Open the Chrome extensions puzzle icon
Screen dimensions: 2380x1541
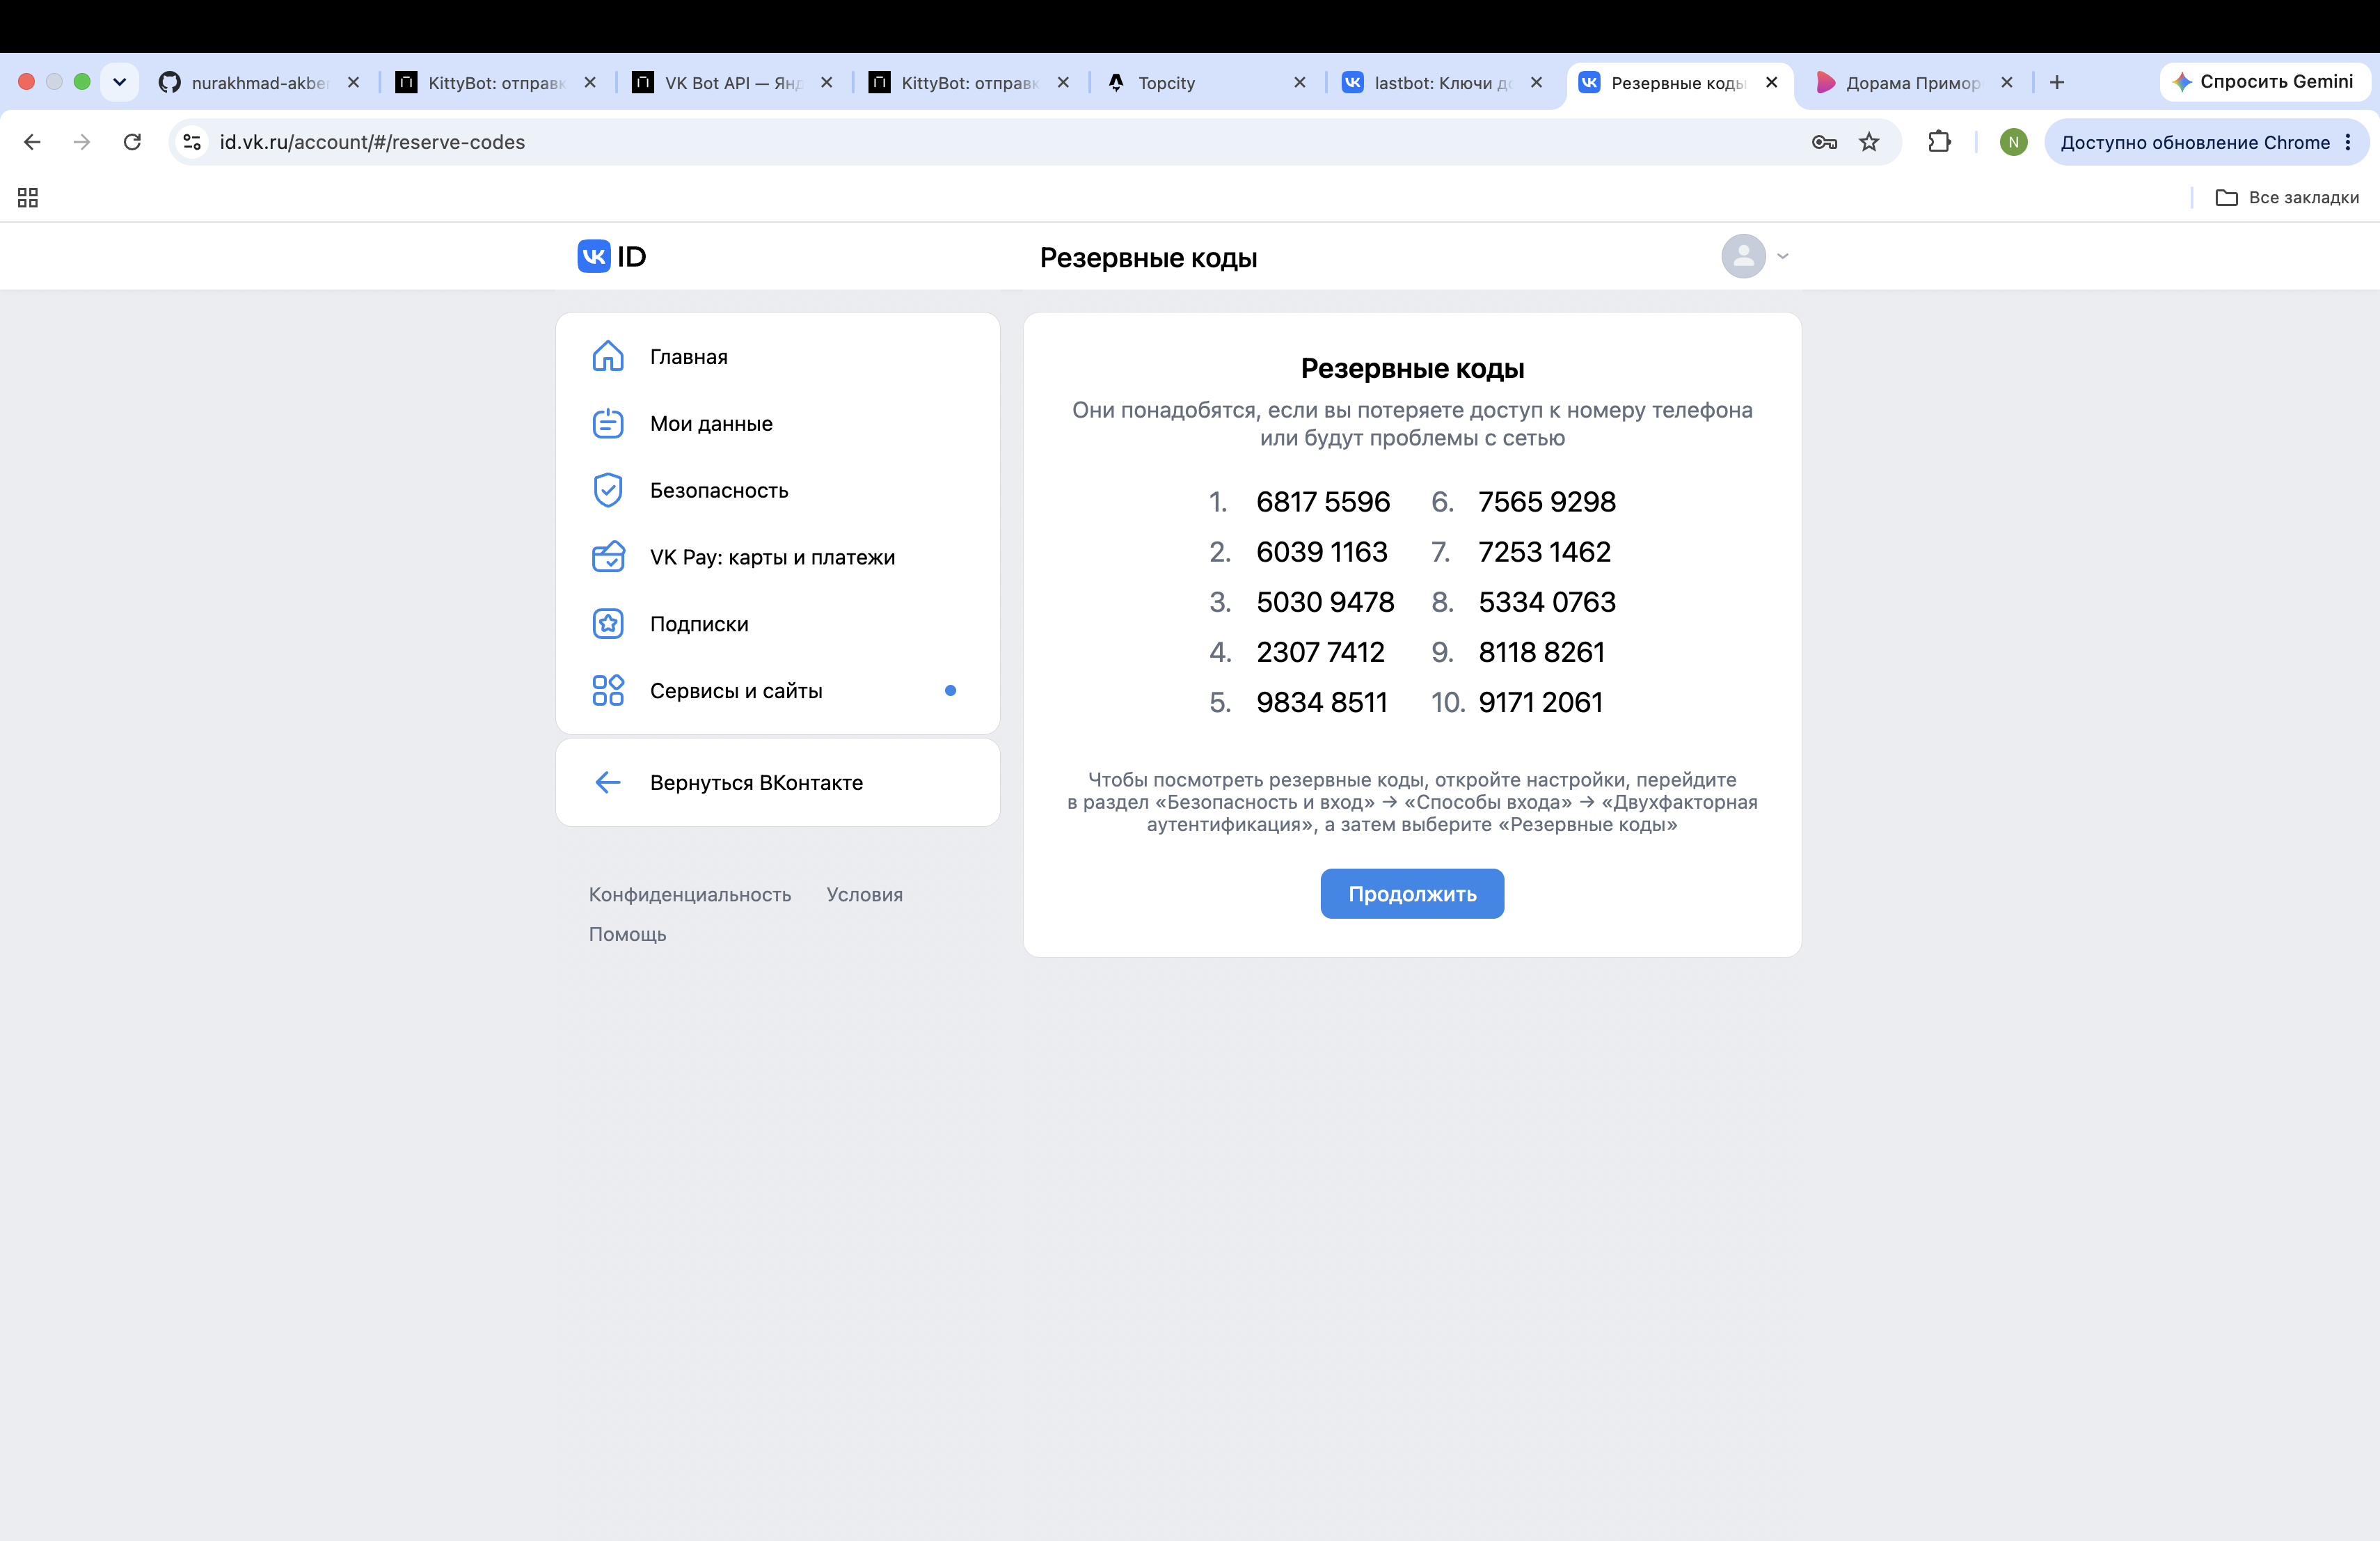pos(1939,142)
